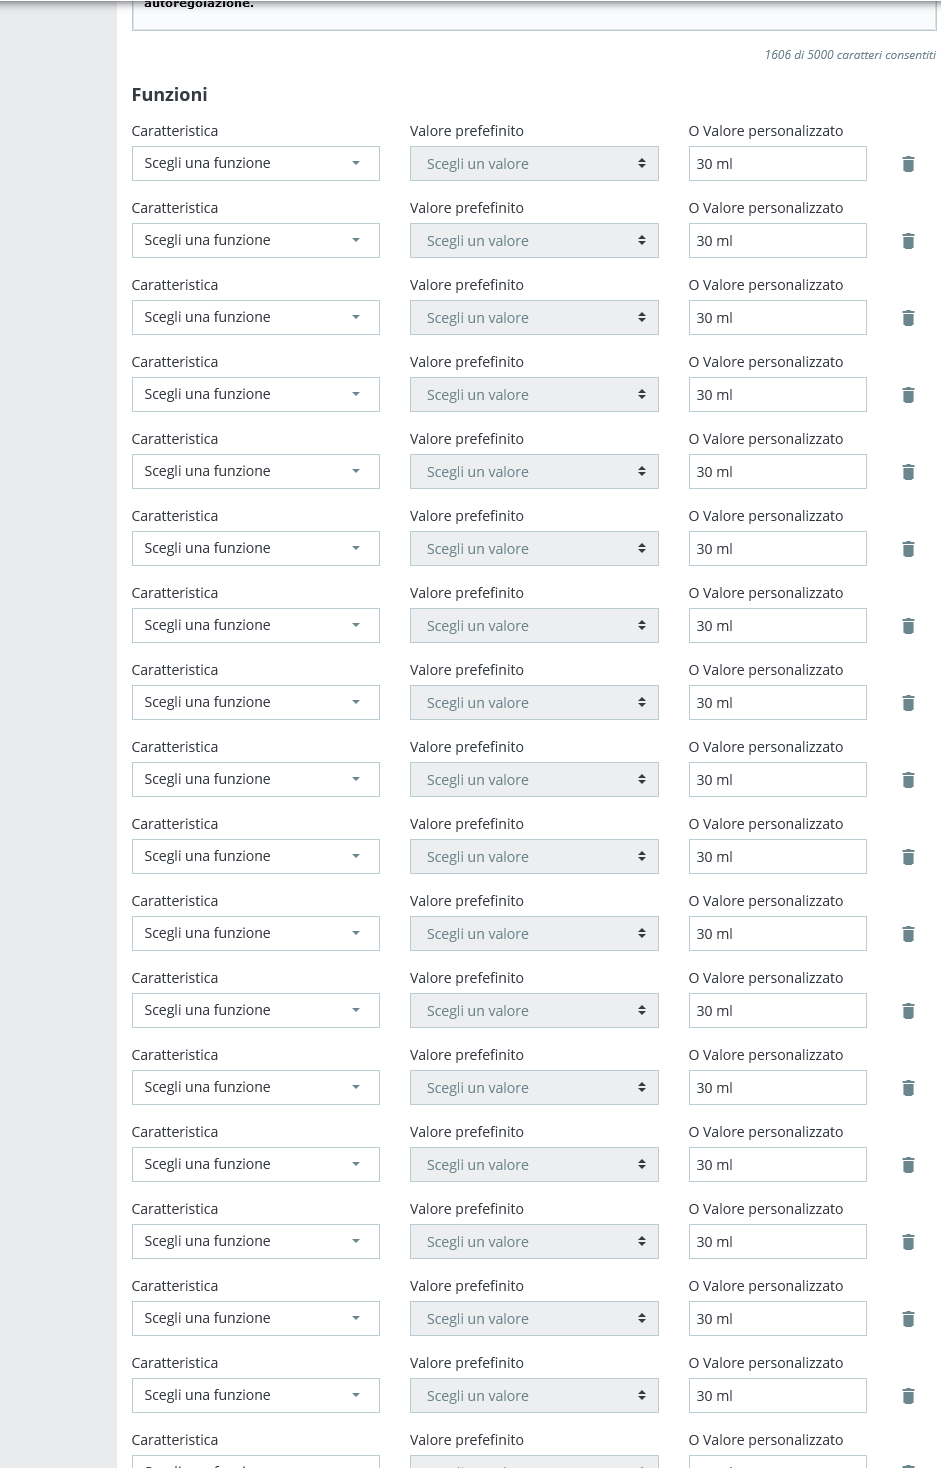
Task: Click trash icon of first Funzioni row
Action: pyautogui.click(x=908, y=164)
